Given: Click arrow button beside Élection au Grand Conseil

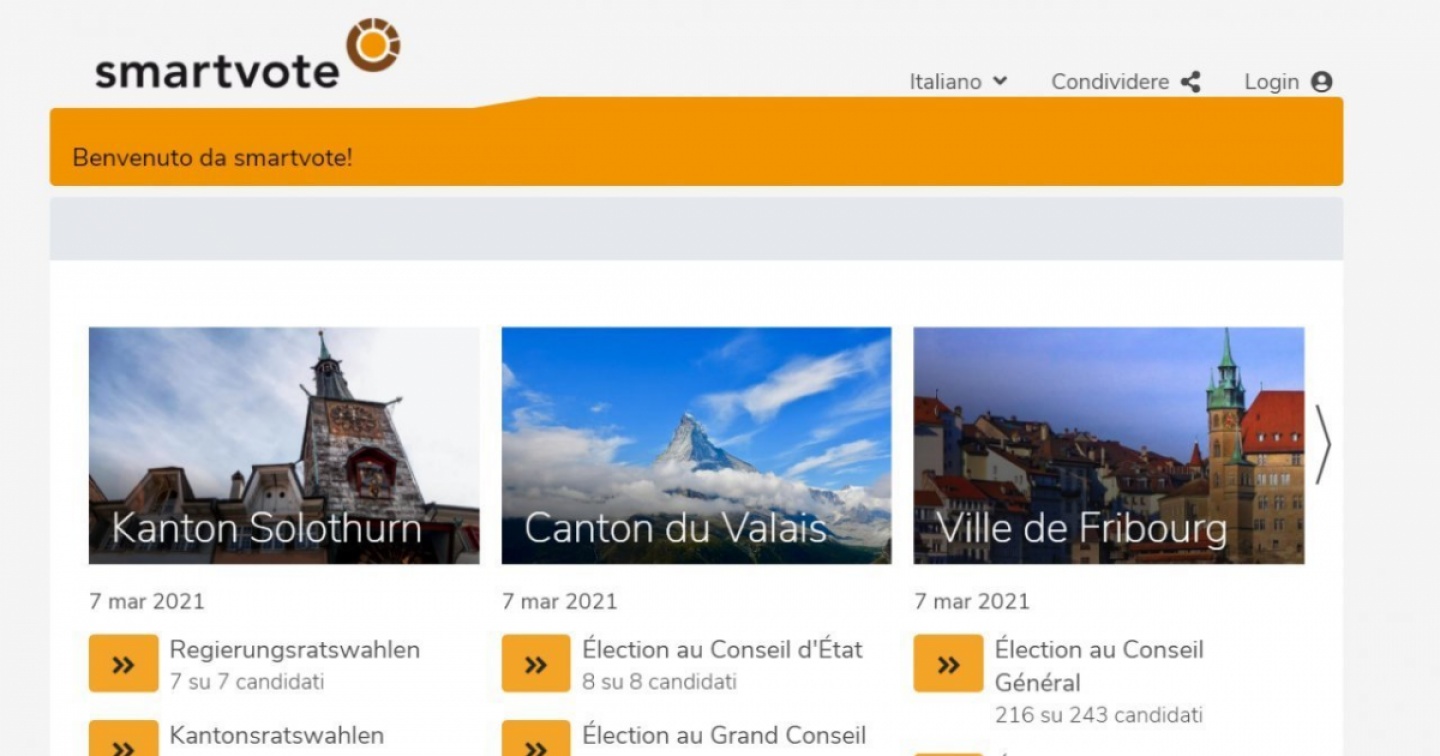Looking at the screenshot, I should (536, 741).
